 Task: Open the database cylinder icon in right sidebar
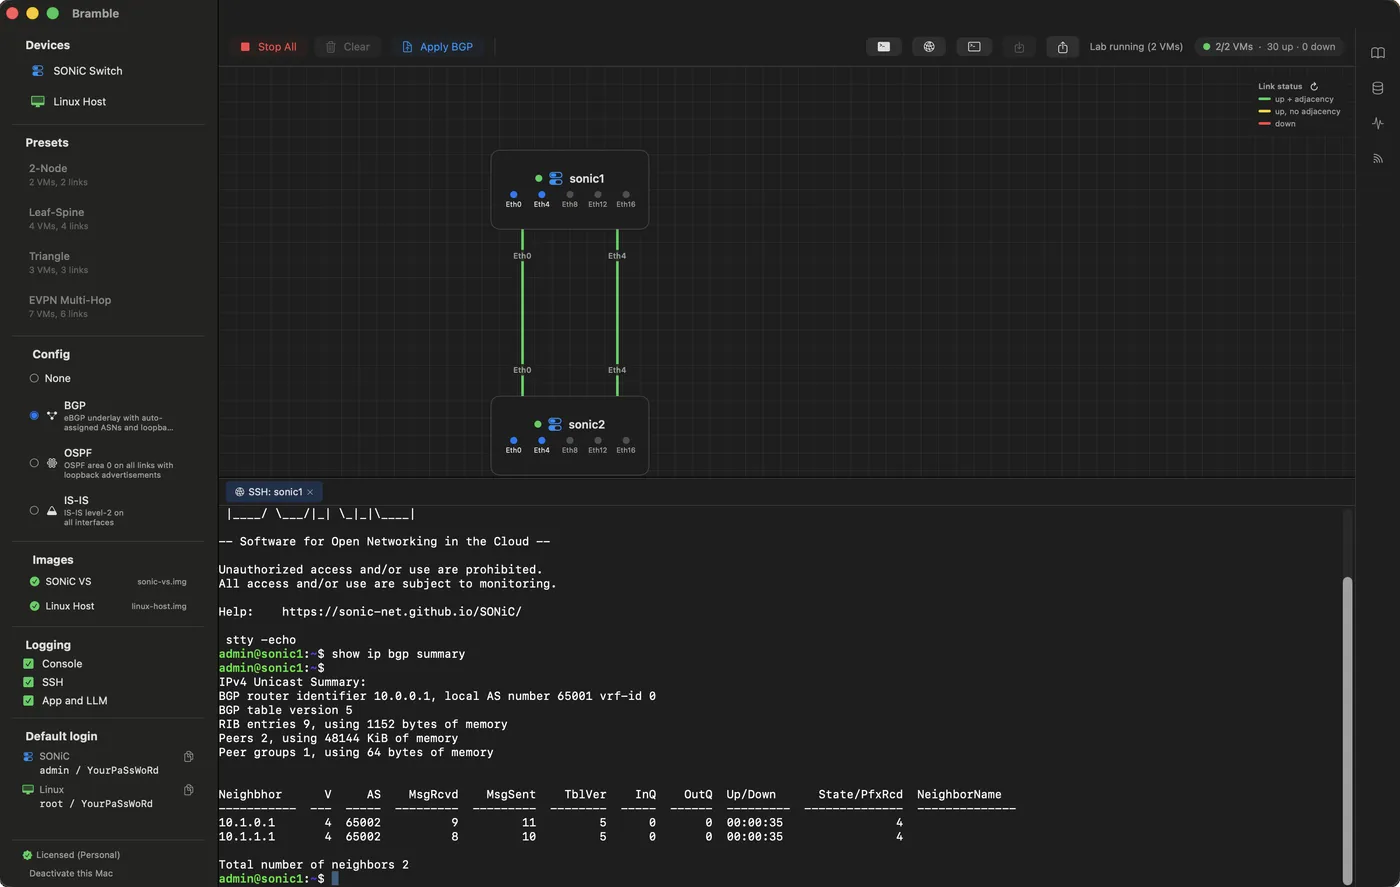tap(1378, 88)
